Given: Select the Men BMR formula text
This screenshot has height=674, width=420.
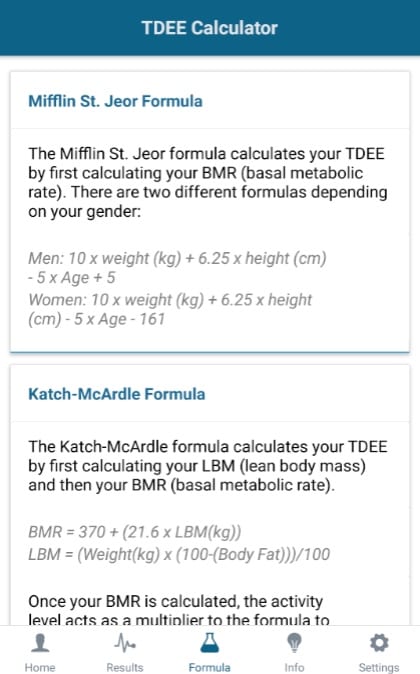Looking at the screenshot, I should 177,268.
